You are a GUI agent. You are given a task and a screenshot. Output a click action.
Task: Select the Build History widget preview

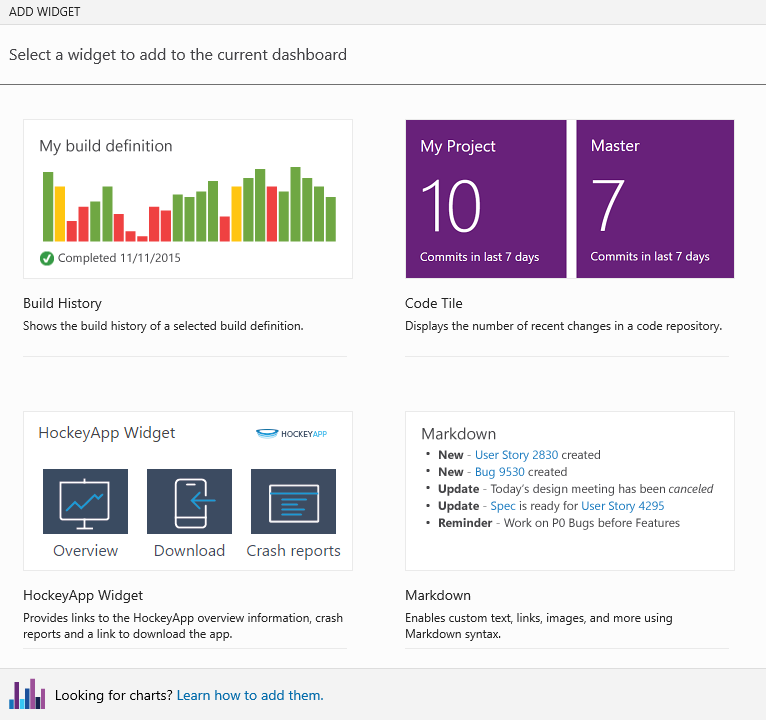coord(188,199)
